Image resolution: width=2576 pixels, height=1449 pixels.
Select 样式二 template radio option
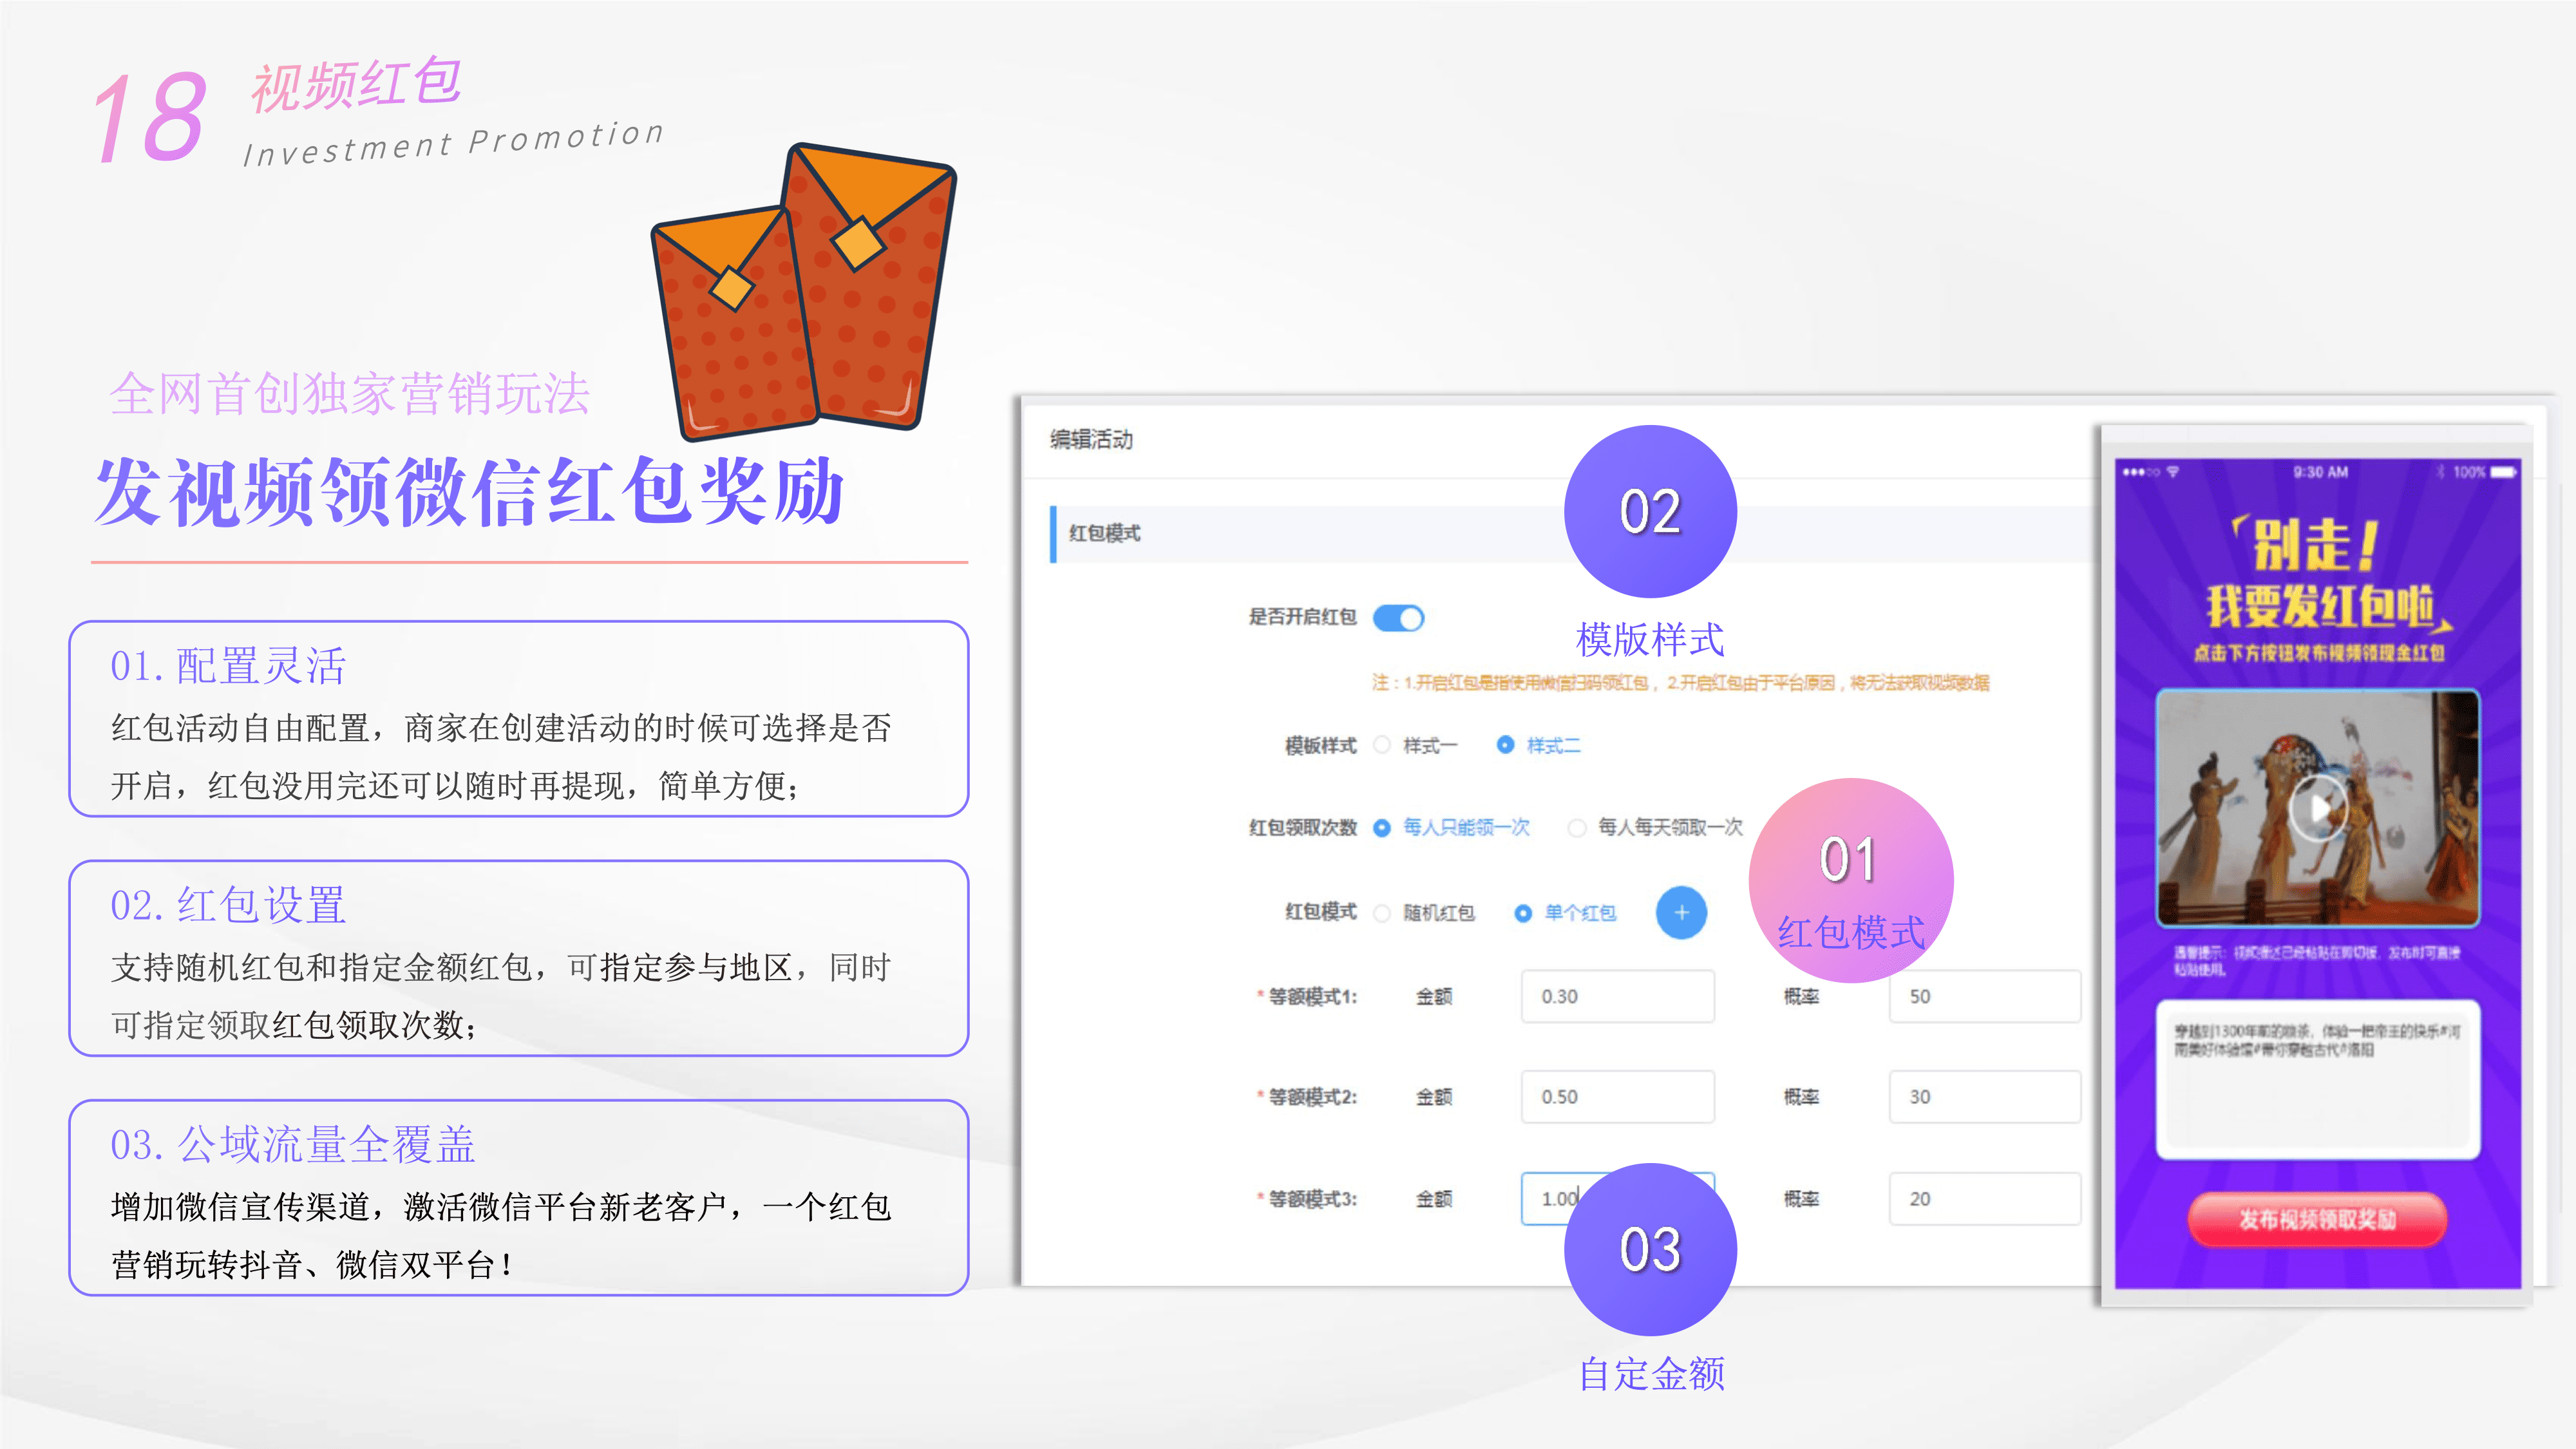click(x=1505, y=745)
